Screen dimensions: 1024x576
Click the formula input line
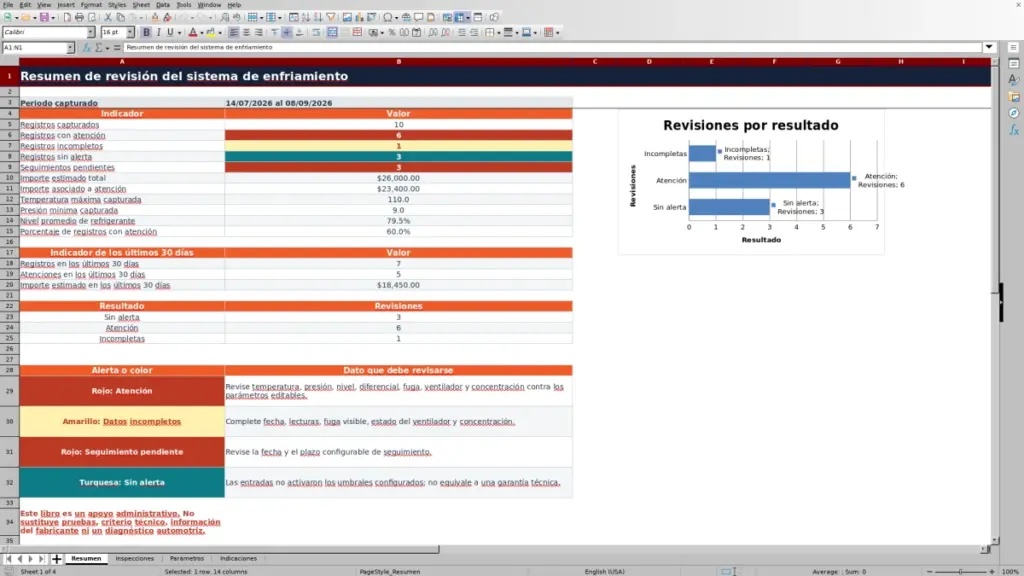(552, 47)
